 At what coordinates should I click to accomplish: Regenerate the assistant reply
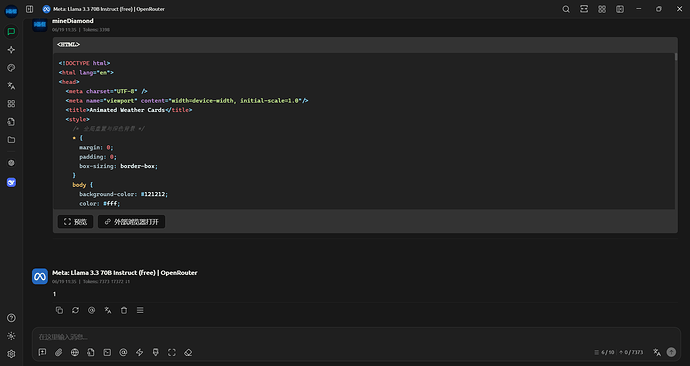point(75,310)
